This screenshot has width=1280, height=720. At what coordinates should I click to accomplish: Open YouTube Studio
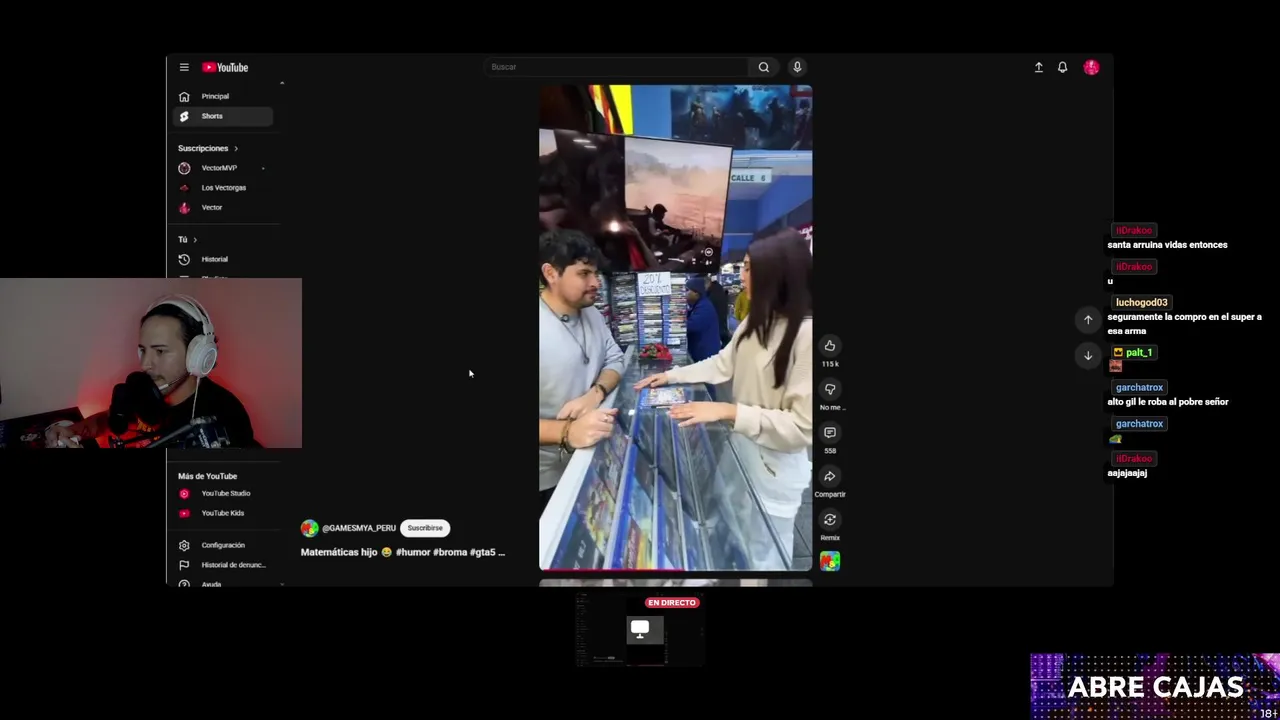[222, 493]
